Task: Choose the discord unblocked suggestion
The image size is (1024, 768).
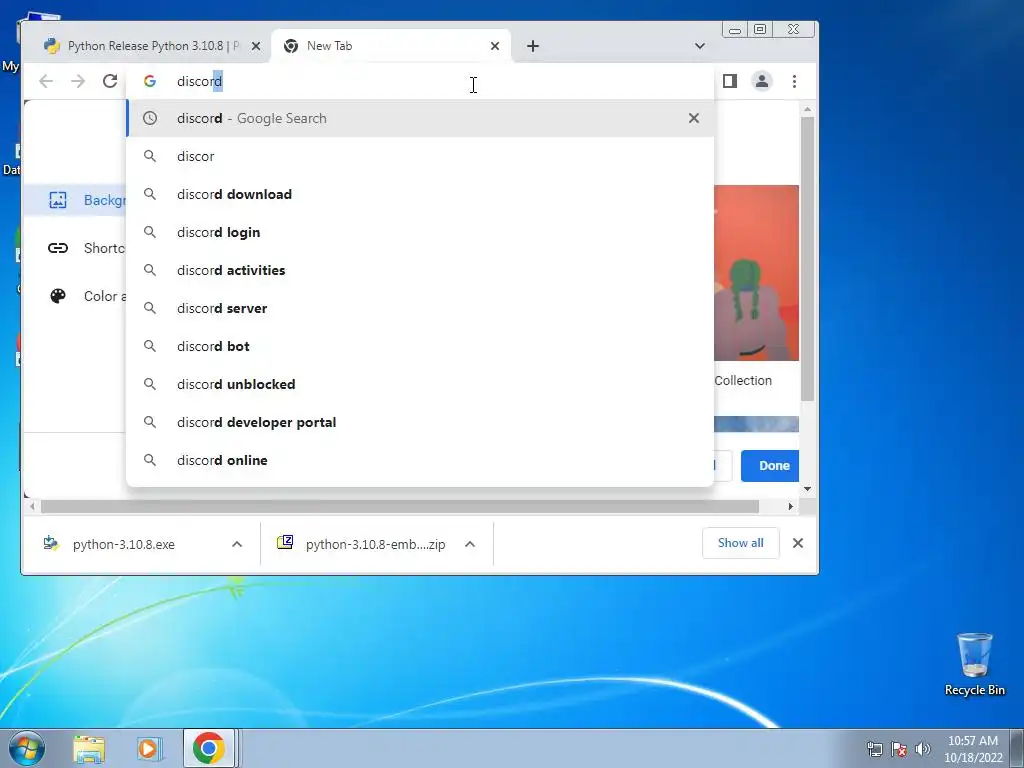Action: tap(420, 384)
